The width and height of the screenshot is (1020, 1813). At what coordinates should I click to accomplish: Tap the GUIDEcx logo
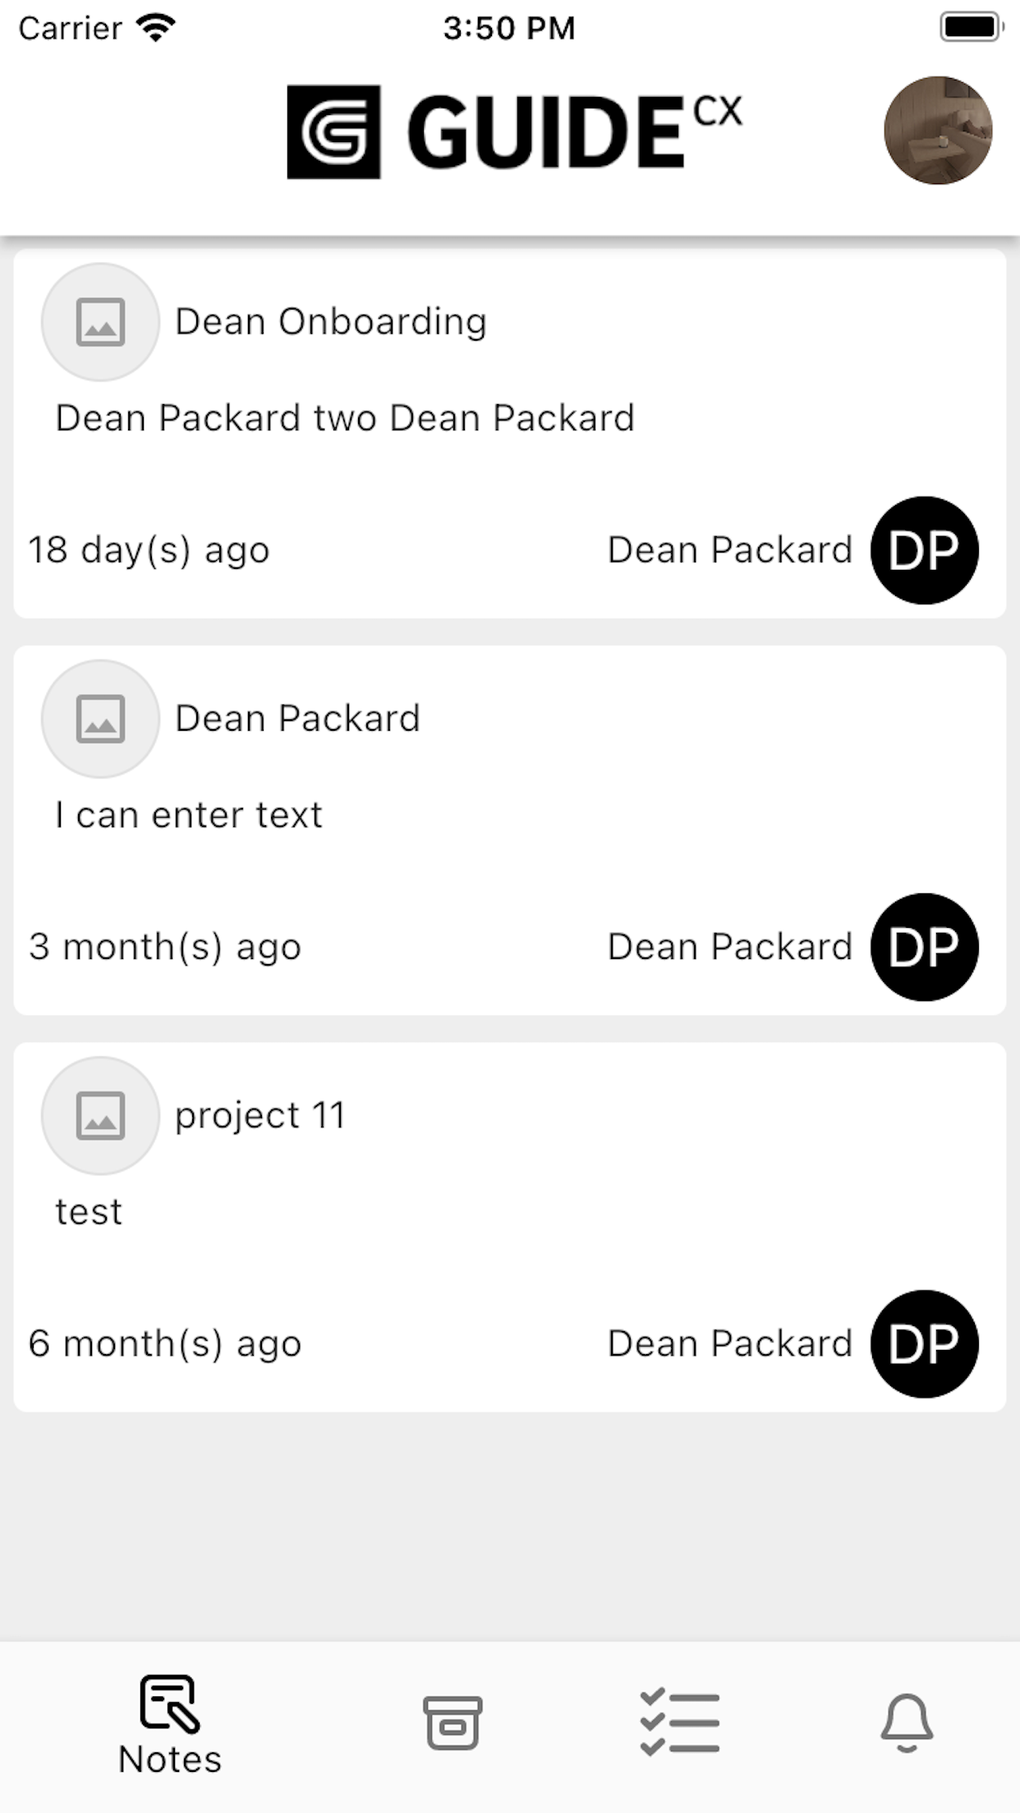[514, 132]
